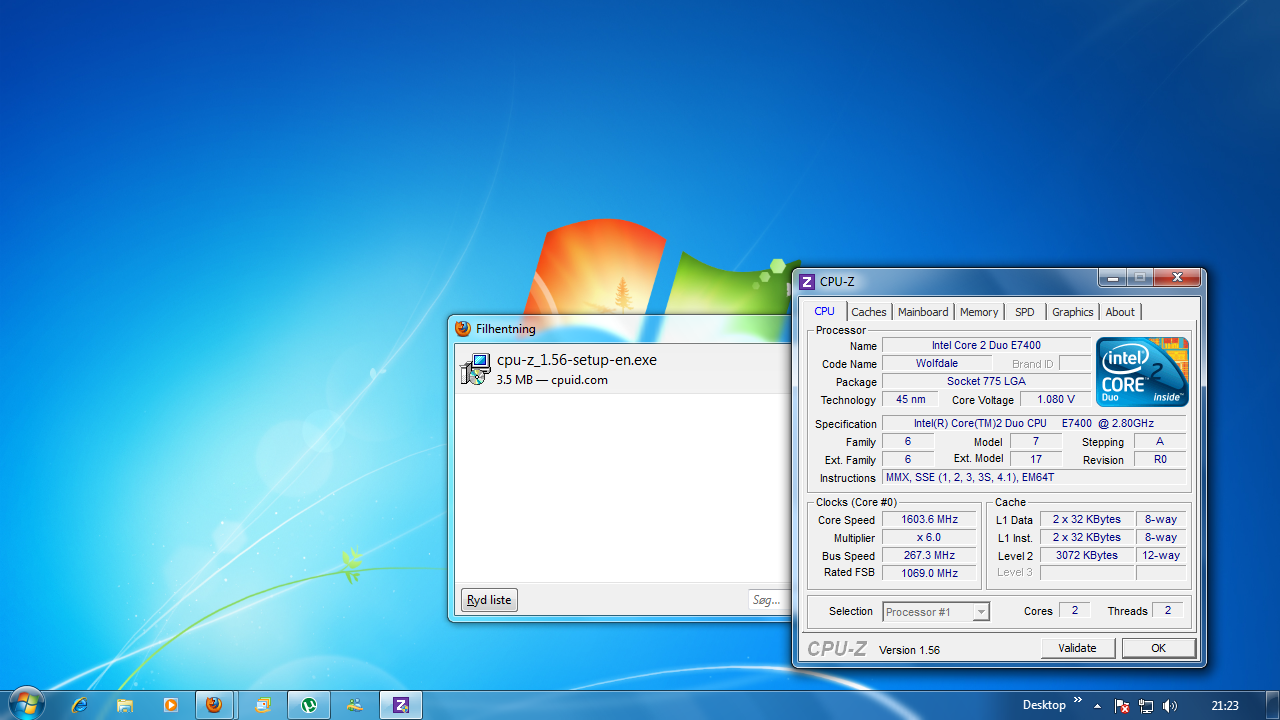This screenshot has width=1280, height=720.
Task: Launch Internet Explorer from the taskbar
Action: pos(80,705)
